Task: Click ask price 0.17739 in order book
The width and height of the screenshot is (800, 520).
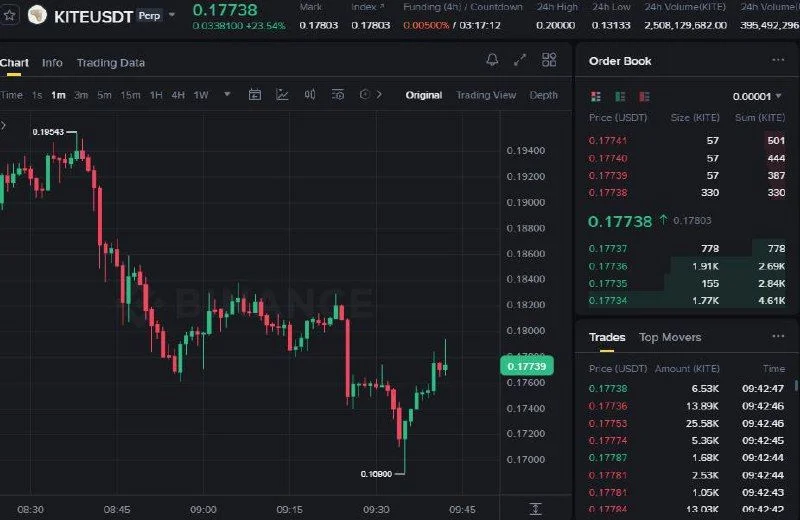Action: (608, 176)
